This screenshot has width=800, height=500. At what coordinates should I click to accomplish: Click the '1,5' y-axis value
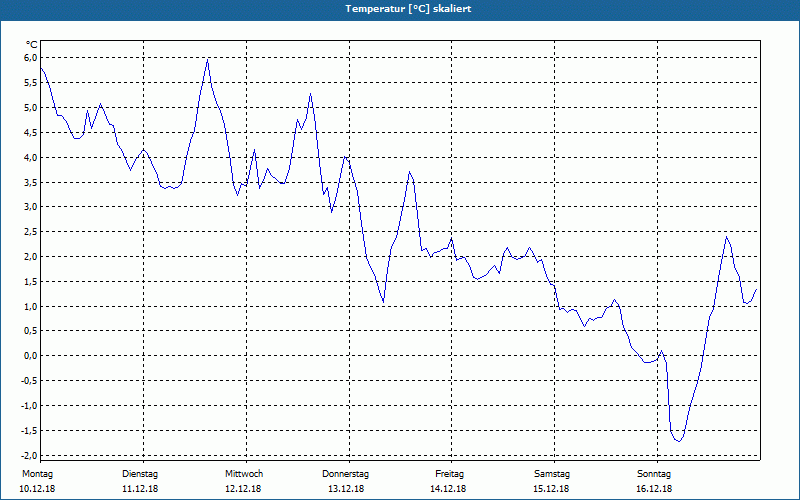(x=31, y=282)
